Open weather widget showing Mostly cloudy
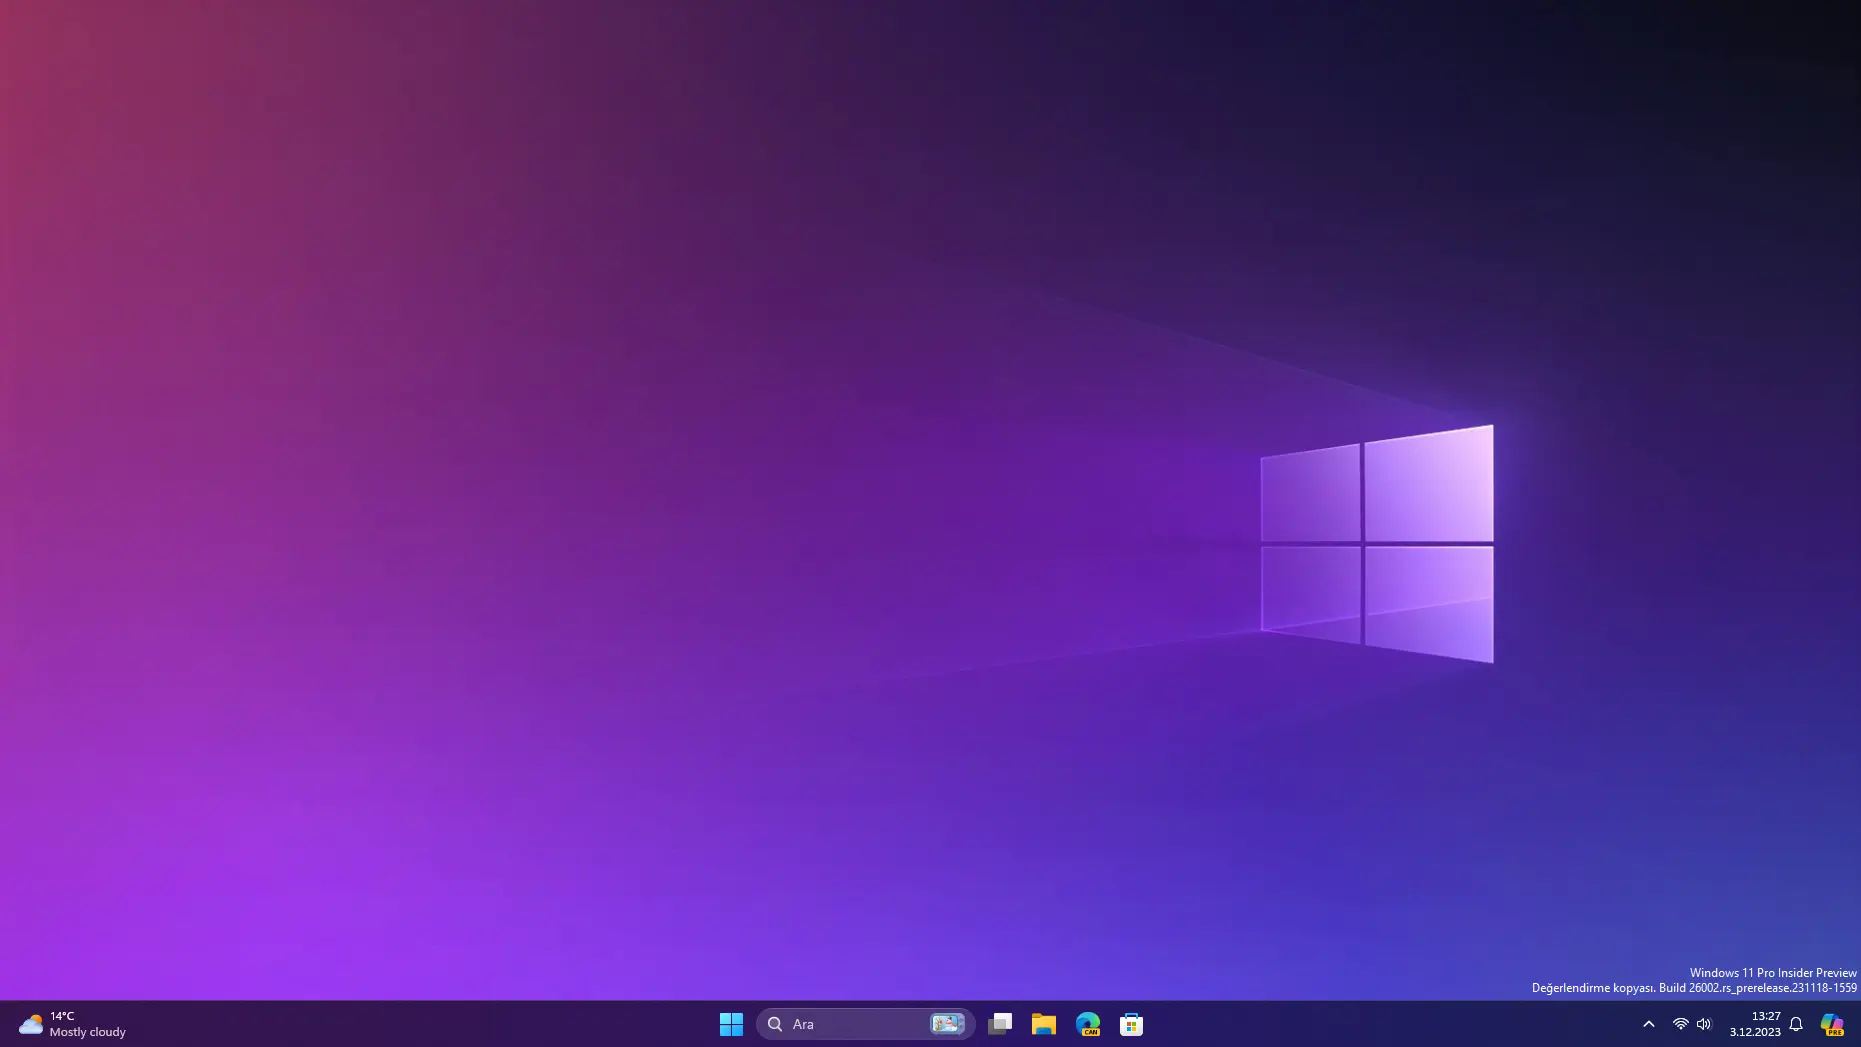 tap(73, 1024)
